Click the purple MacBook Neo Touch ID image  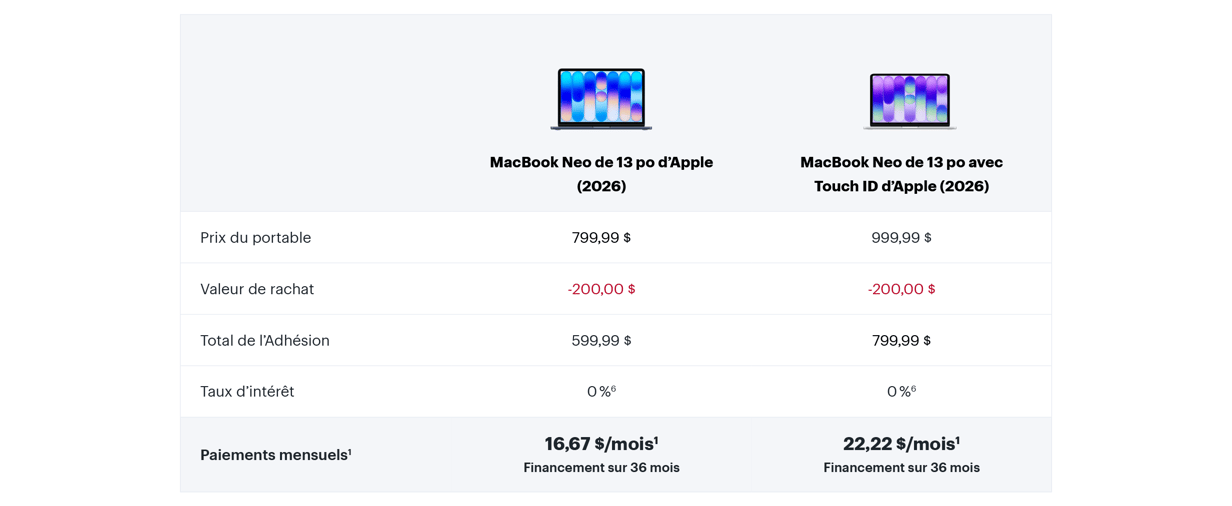coord(909,100)
